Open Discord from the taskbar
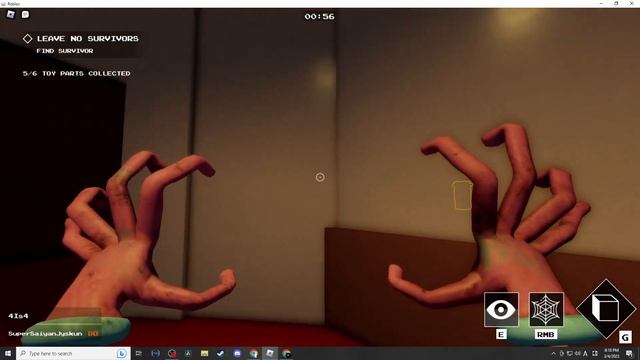The width and height of the screenshot is (640, 360). click(237, 353)
